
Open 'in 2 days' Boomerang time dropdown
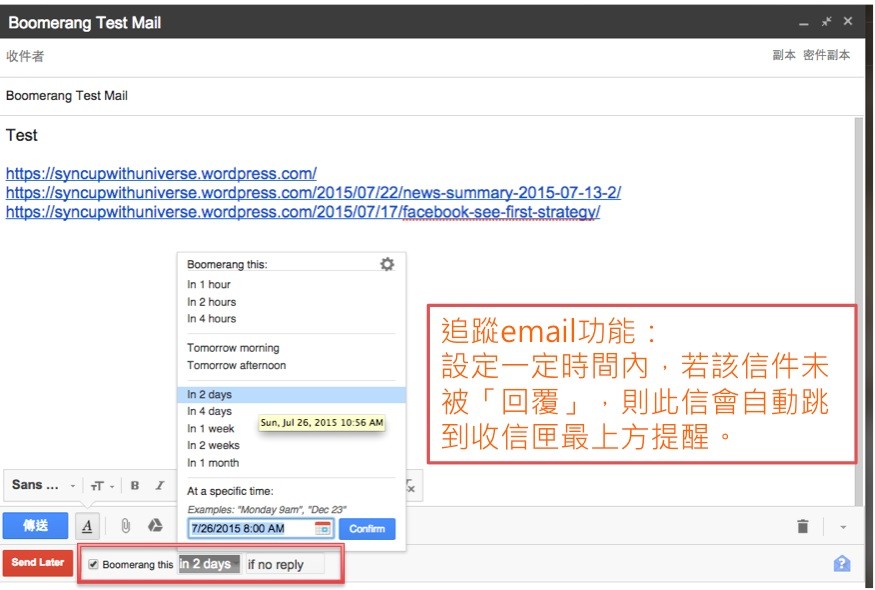point(209,564)
